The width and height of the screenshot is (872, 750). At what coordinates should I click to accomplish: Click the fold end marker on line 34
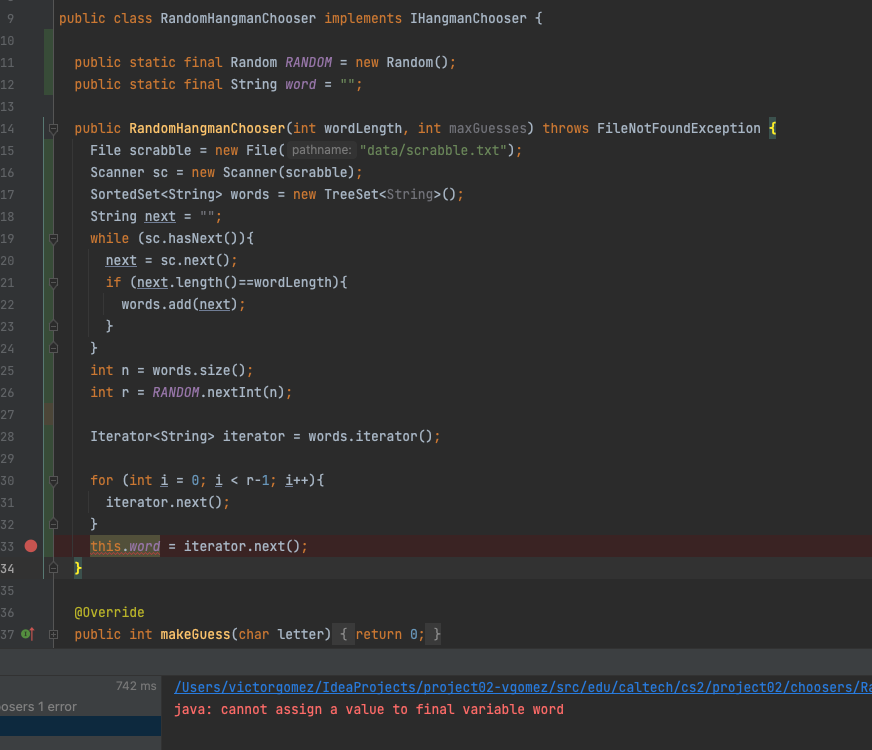pyautogui.click(x=53, y=568)
